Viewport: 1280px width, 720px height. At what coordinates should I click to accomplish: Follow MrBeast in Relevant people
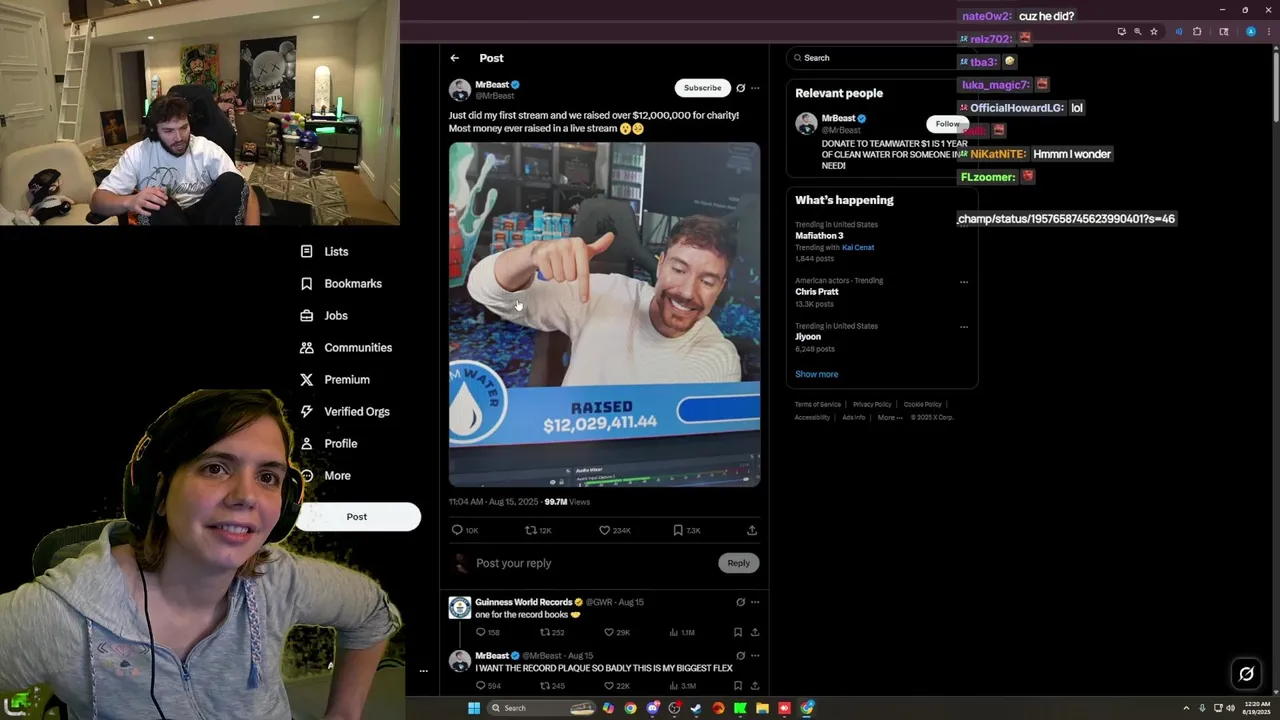(947, 124)
